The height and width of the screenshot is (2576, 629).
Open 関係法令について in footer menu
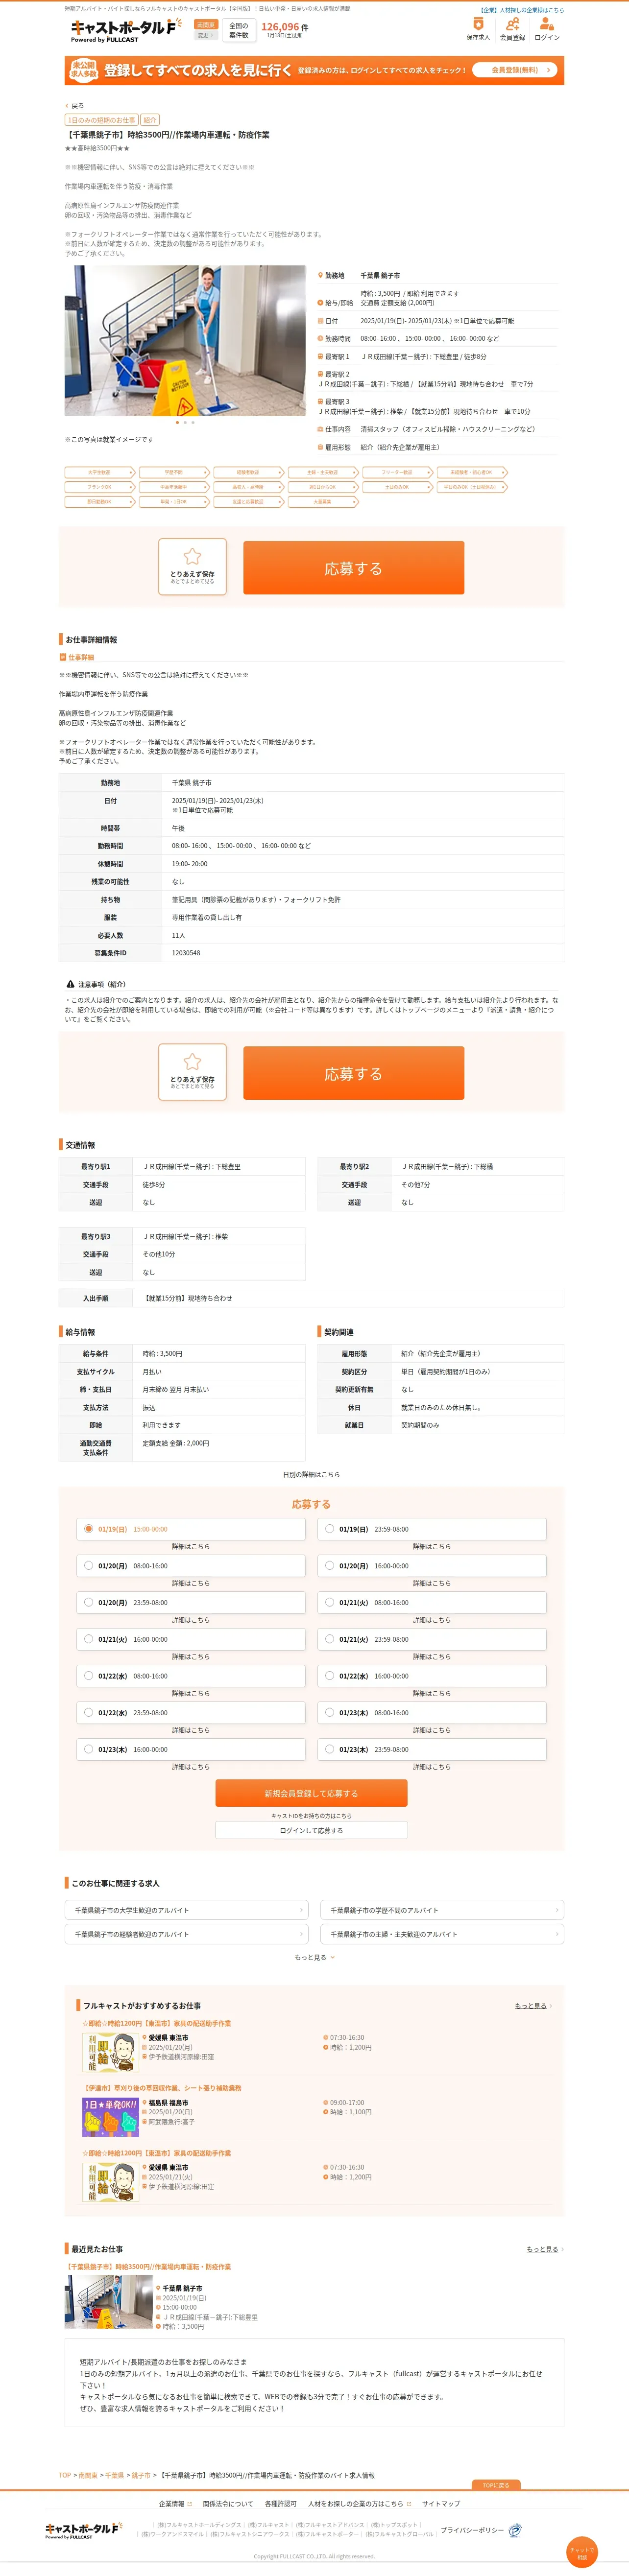coord(228,2504)
